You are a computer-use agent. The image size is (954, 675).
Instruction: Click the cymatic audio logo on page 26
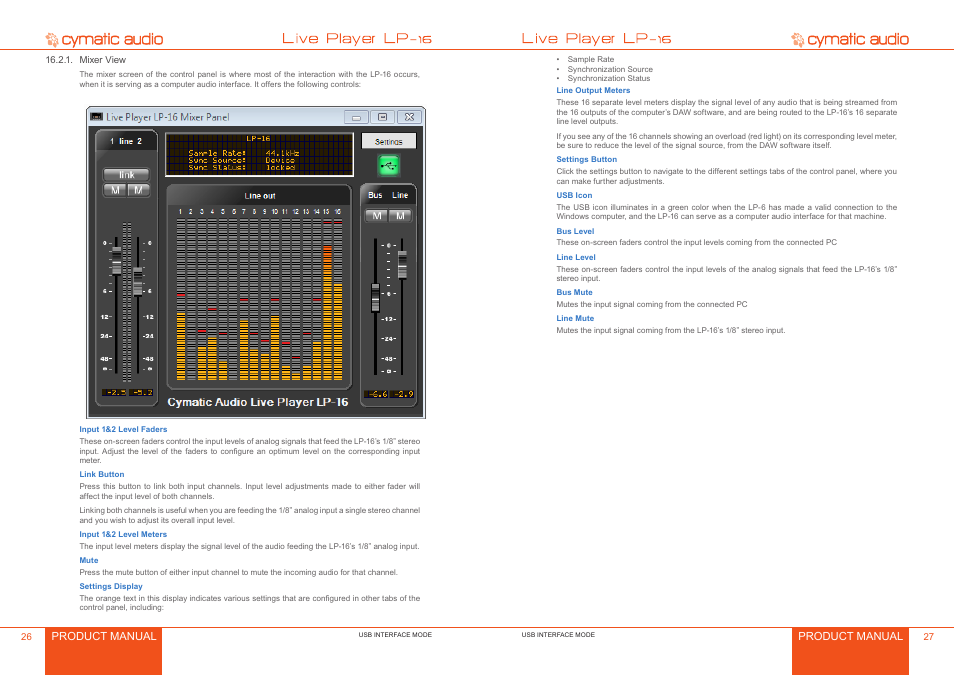pos(104,40)
